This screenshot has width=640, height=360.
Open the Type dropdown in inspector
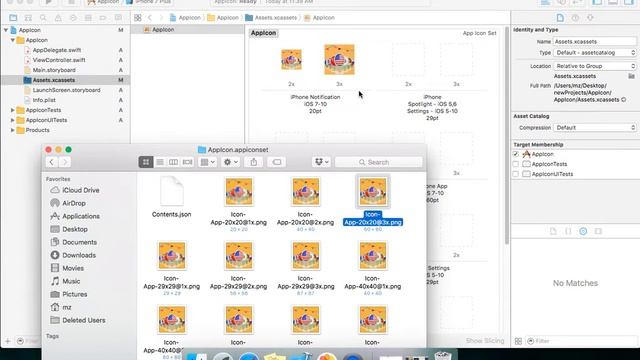[595, 53]
